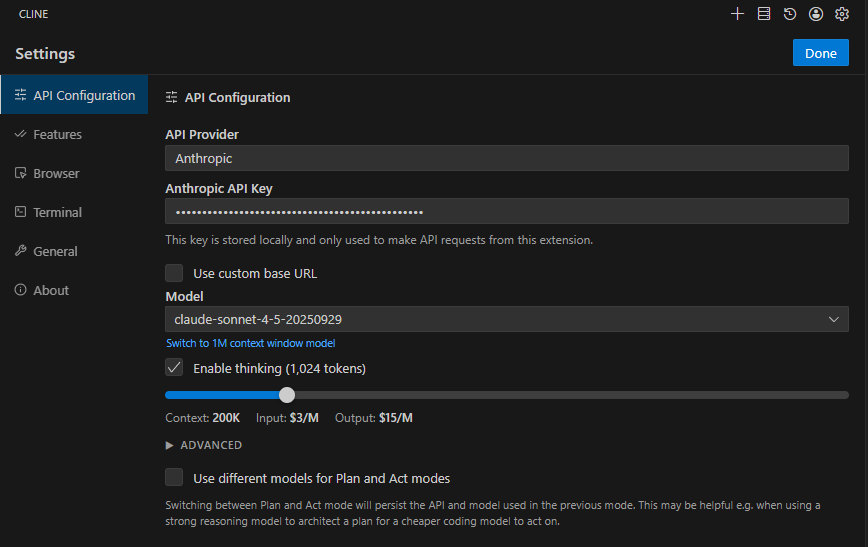
Task: Click the Context 200K value
Action: click(226, 418)
